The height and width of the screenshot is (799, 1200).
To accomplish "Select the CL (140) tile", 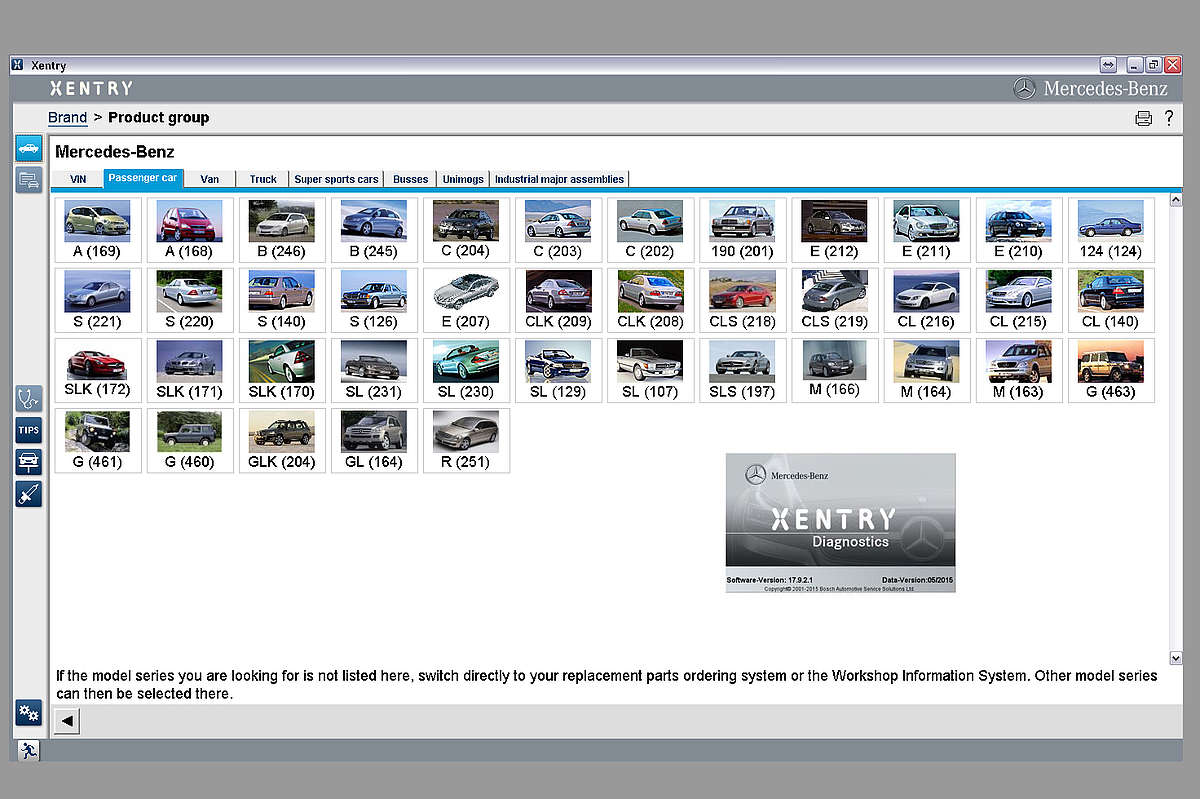I will [1110, 300].
